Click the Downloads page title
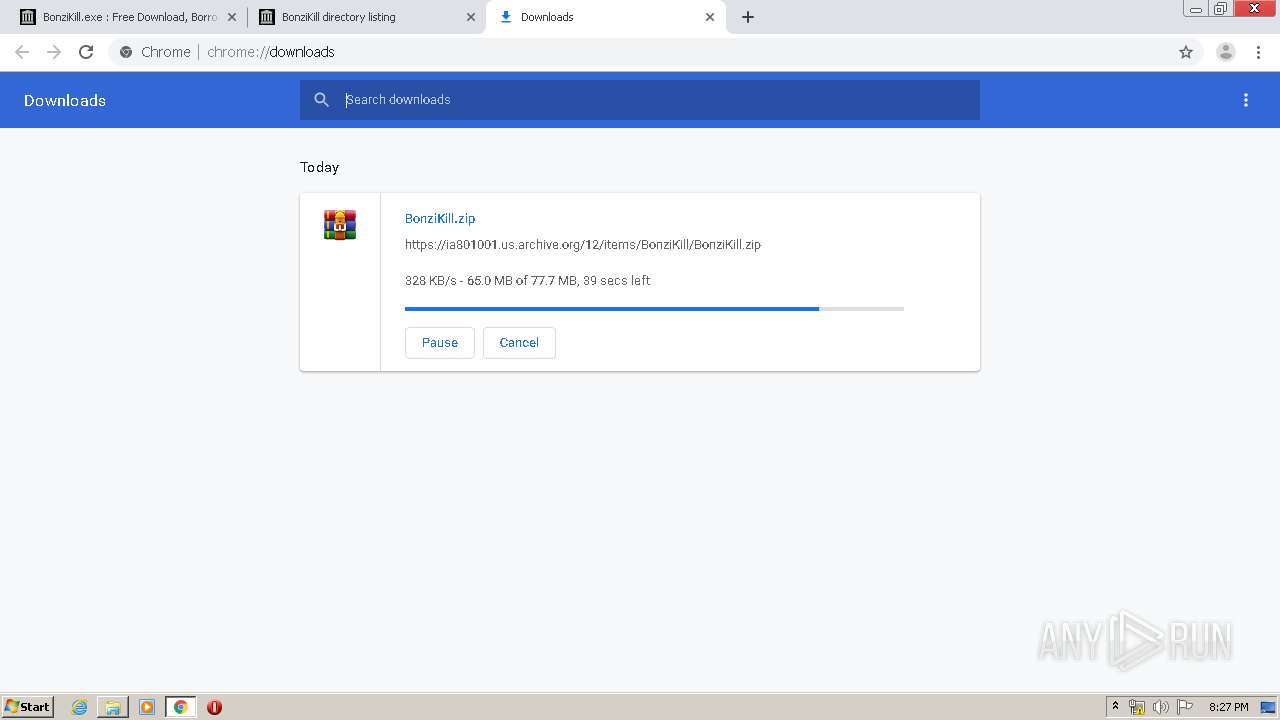Viewport: 1280px width, 720px height. click(65, 100)
